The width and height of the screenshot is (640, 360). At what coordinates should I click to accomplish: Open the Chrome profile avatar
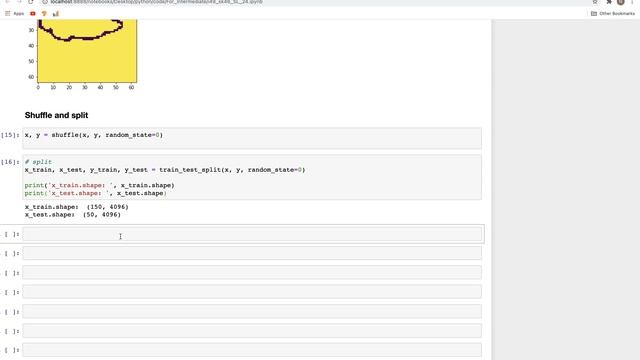click(620, 2)
